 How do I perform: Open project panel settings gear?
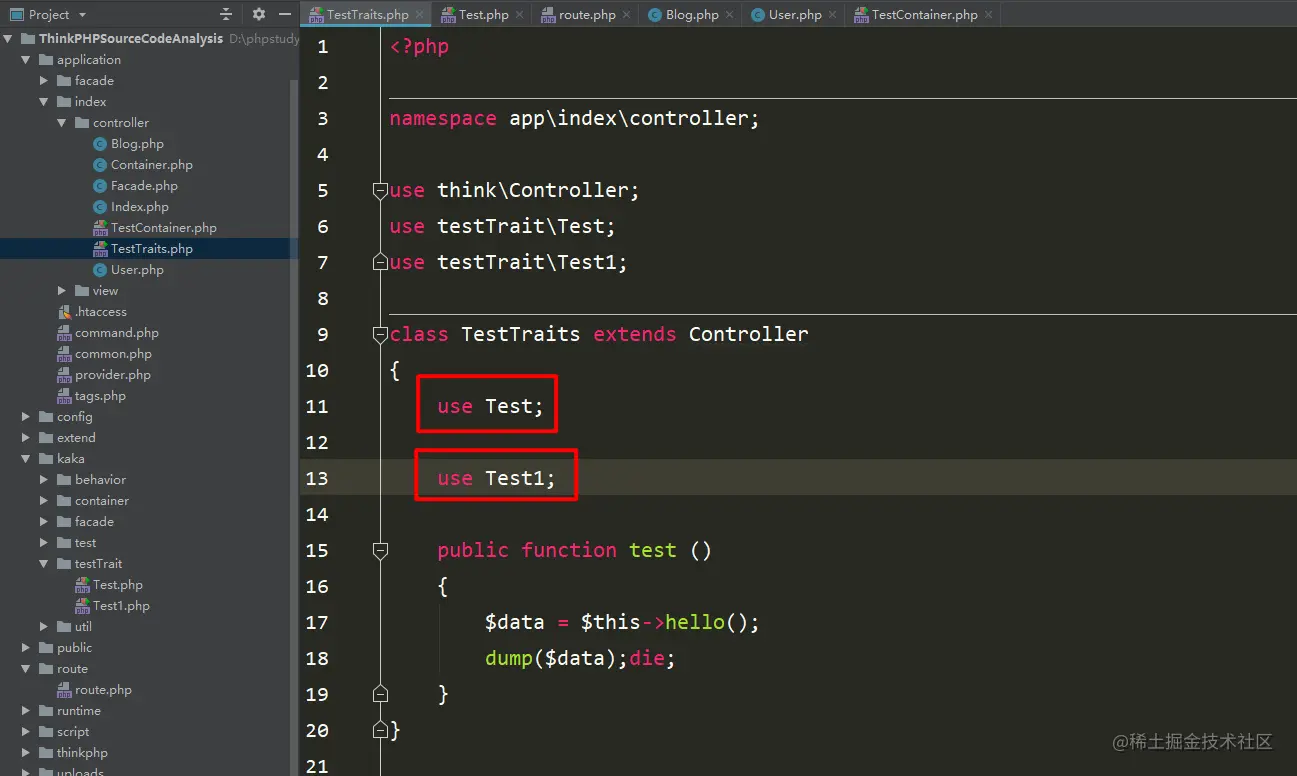[258, 14]
